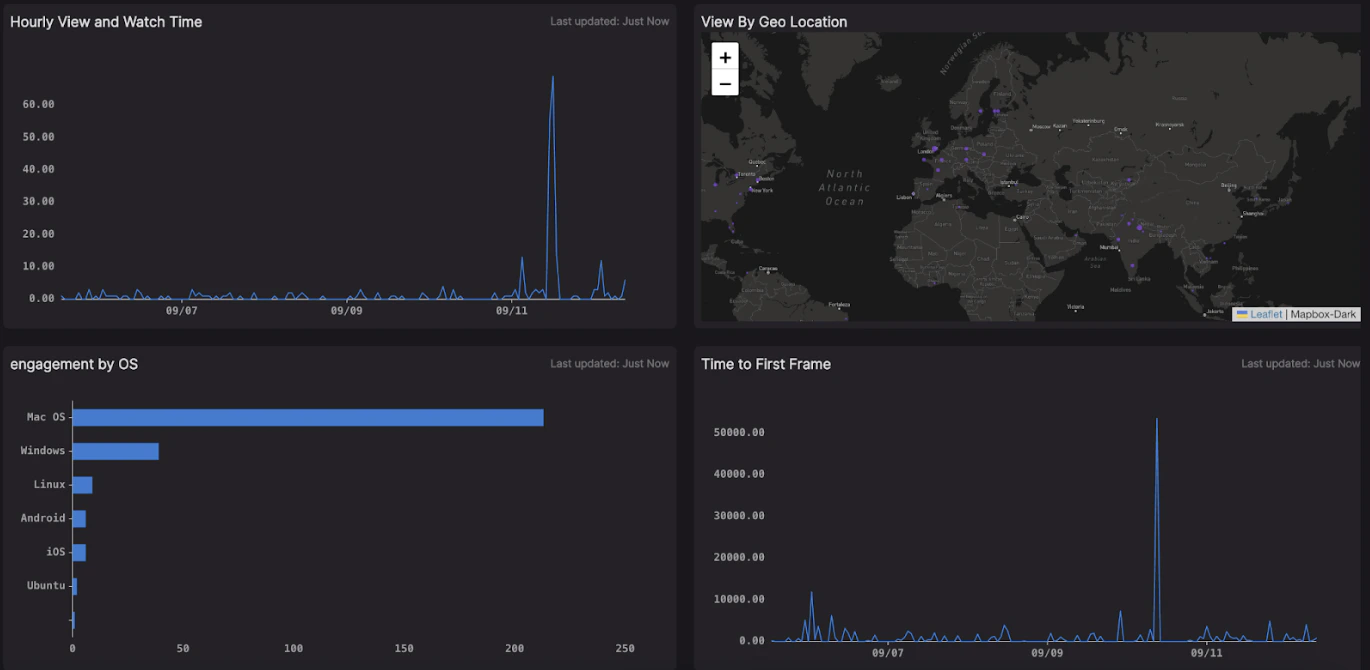Click the 09/11 label on Time to First Frame axis
The height and width of the screenshot is (670, 1370).
pos(1207,653)
